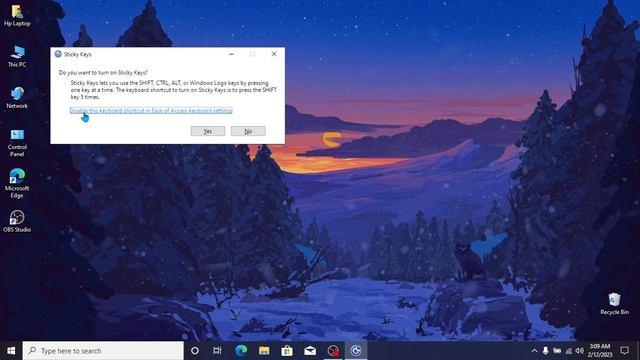The width and height of the screenshot is (640, 360).
Task: Open the Hp Laptop desktop folder
Action: pos(17,16)
